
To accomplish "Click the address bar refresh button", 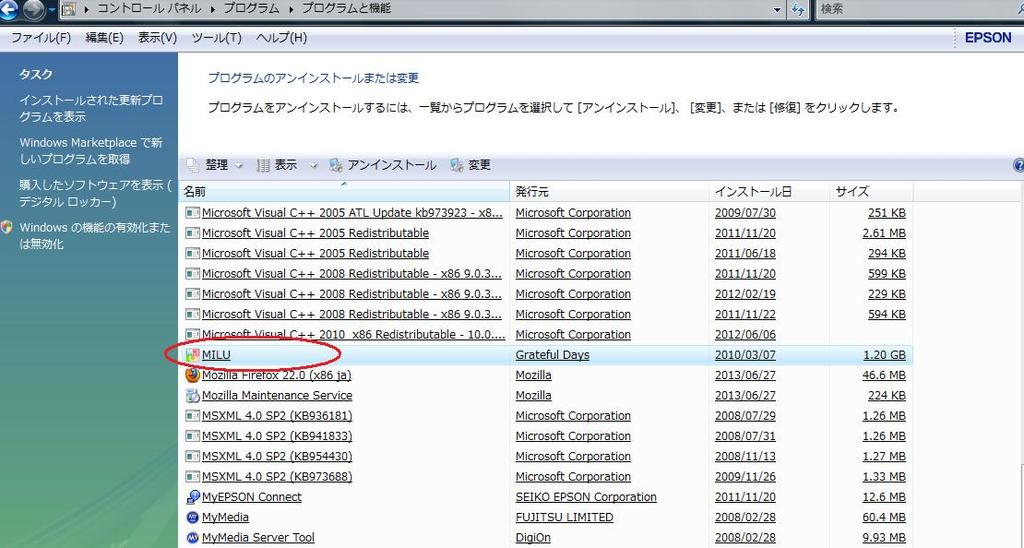I will (x=798, y=9).
